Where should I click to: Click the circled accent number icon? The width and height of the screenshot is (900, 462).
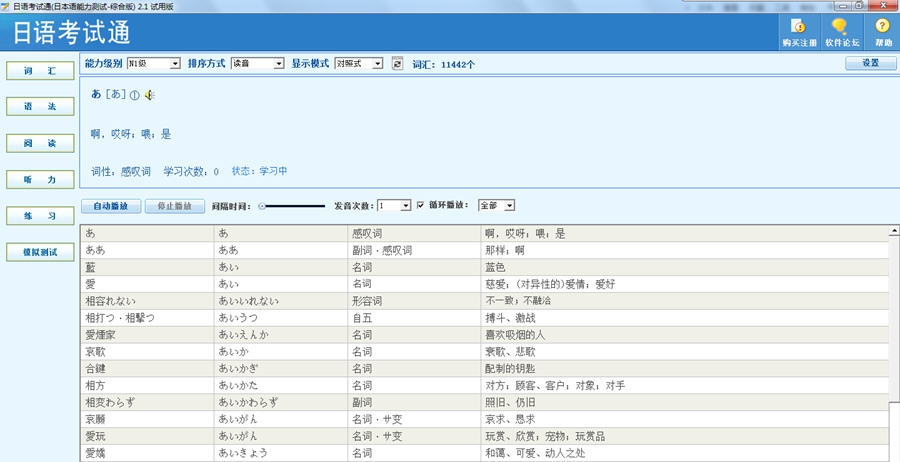click(x=134, y=96)
